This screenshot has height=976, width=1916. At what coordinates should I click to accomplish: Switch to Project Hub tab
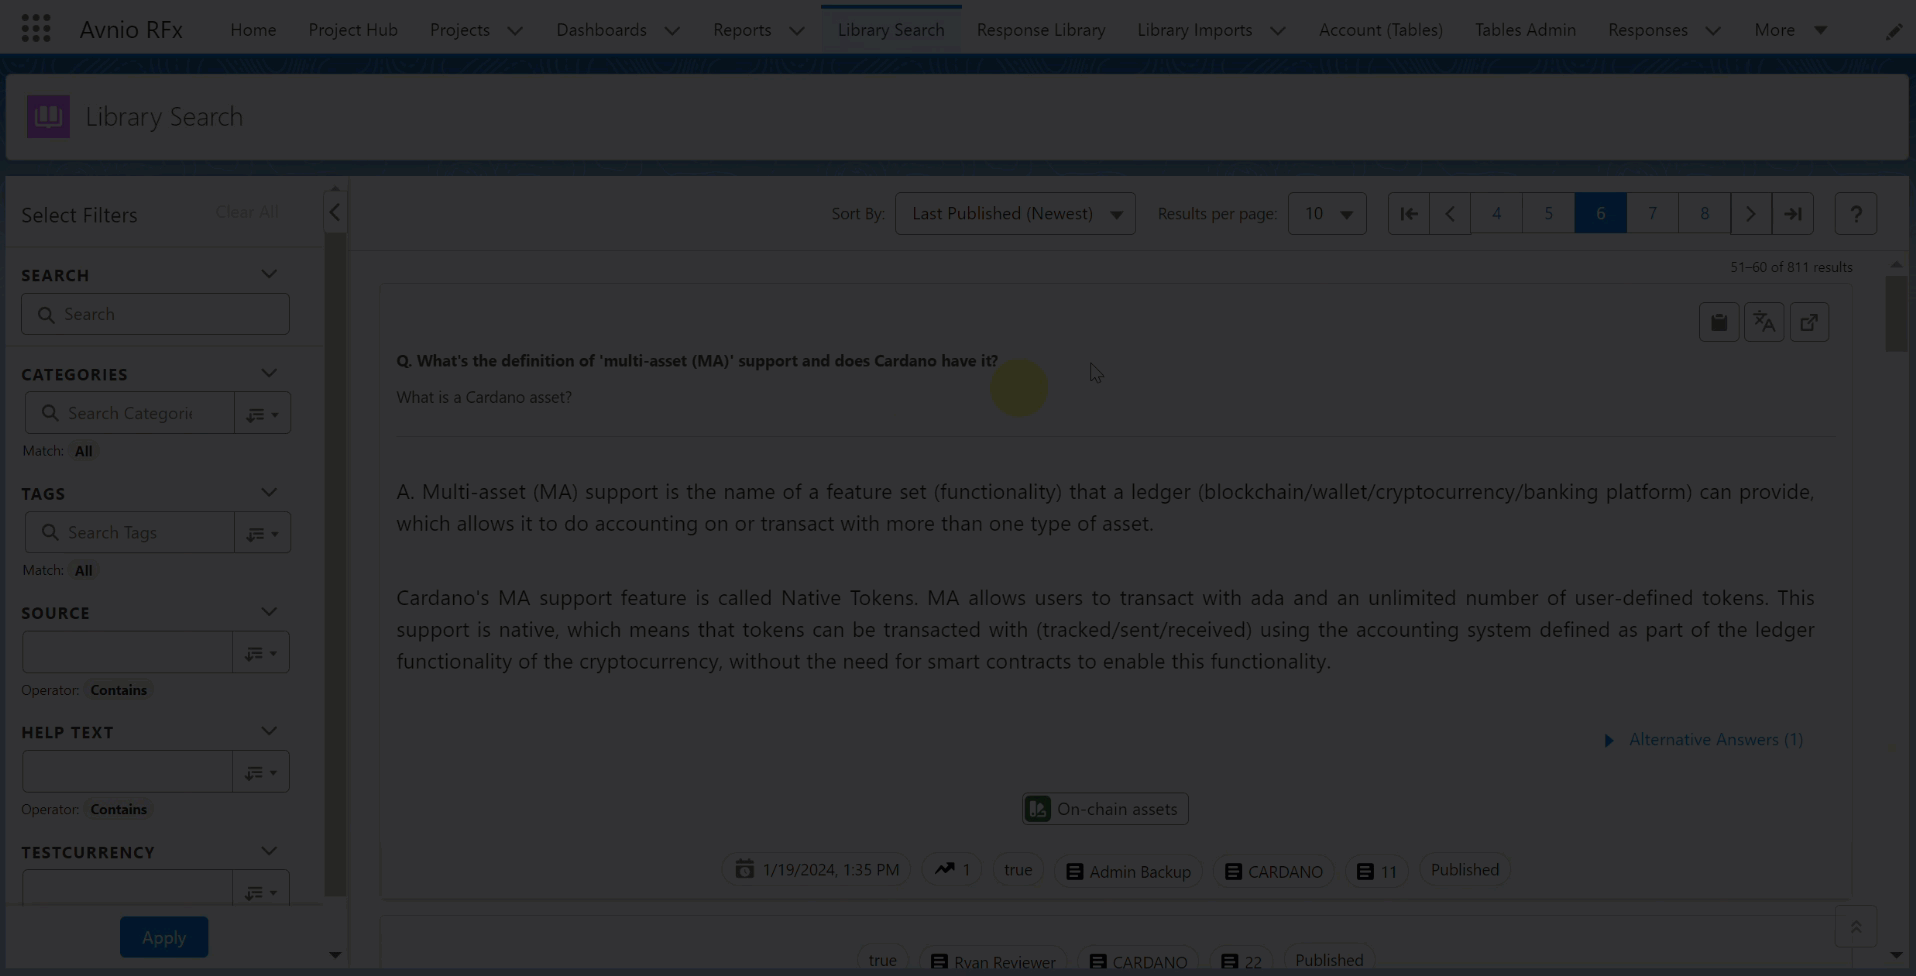[x=353, y=30]
